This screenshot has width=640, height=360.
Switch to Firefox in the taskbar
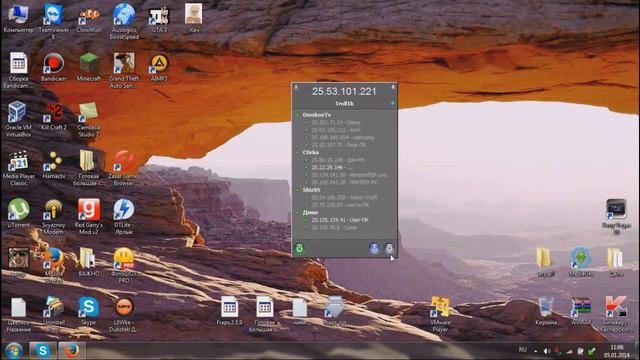[71, 351]
